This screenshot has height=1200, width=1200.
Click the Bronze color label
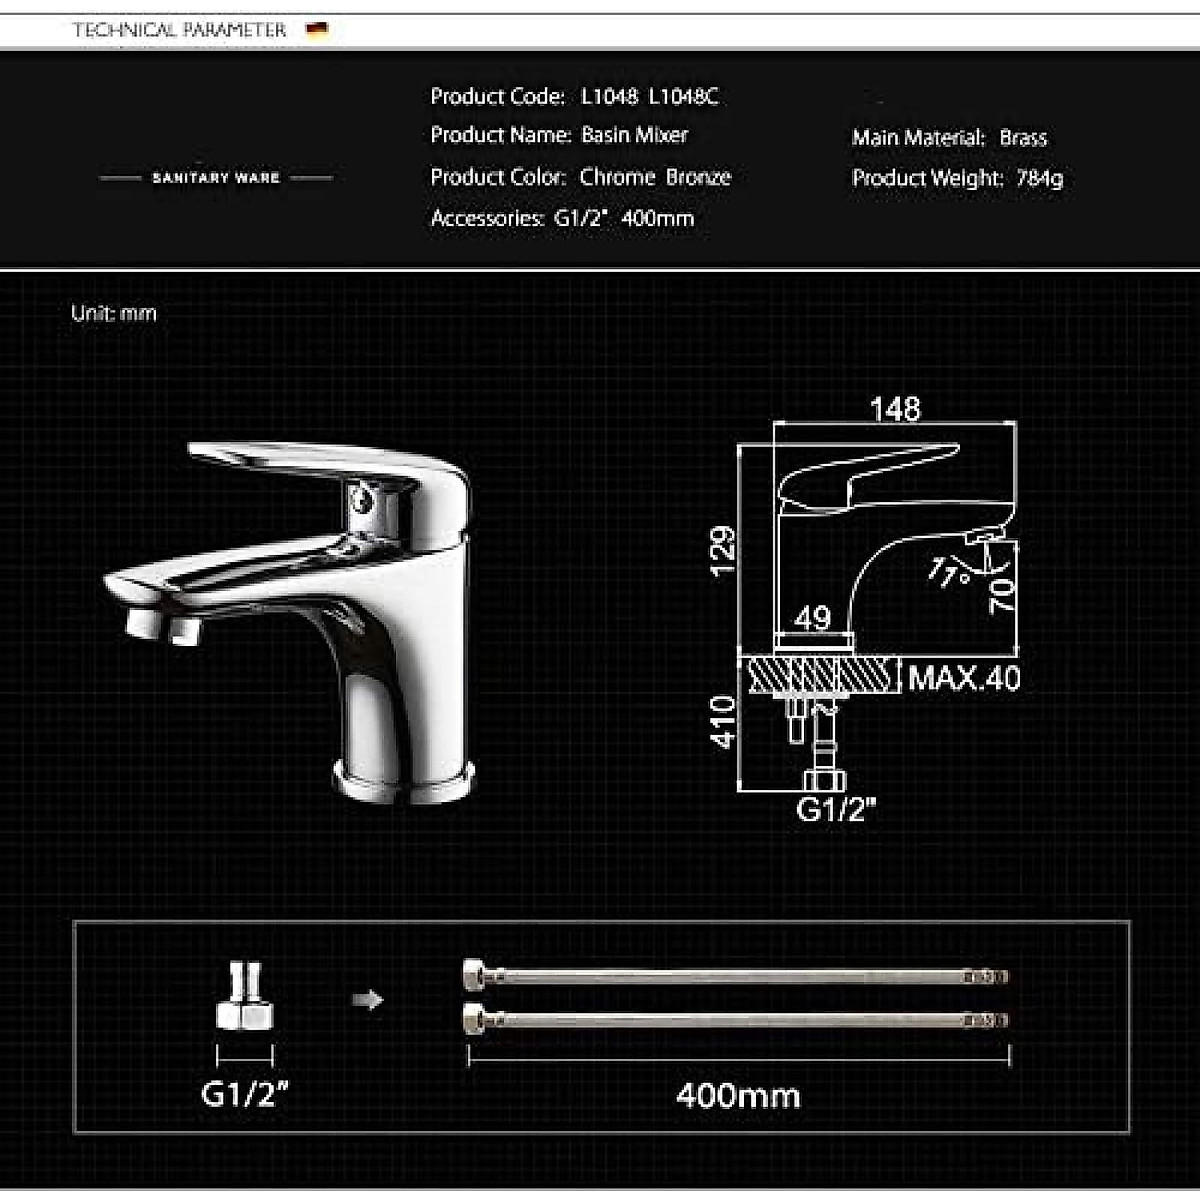(699, 177)
